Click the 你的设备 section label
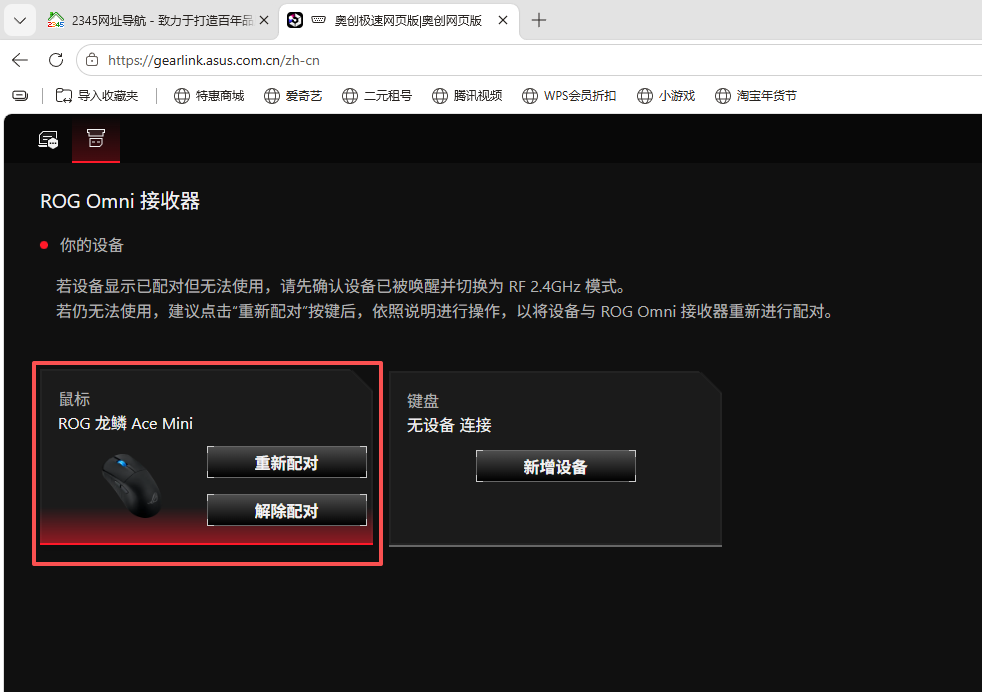 pos(92,245)
